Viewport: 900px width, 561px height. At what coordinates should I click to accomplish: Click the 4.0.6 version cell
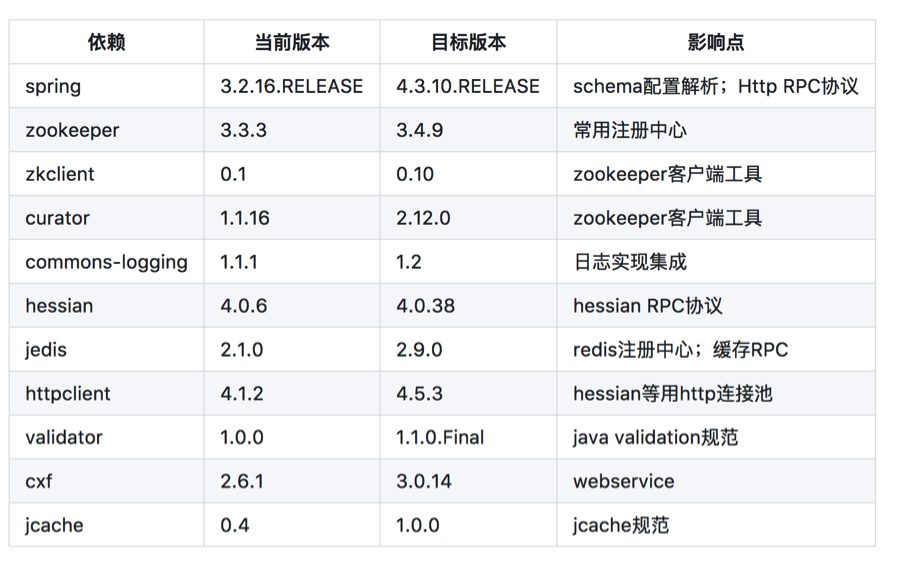pyautogui.click(x=292, y=305)
